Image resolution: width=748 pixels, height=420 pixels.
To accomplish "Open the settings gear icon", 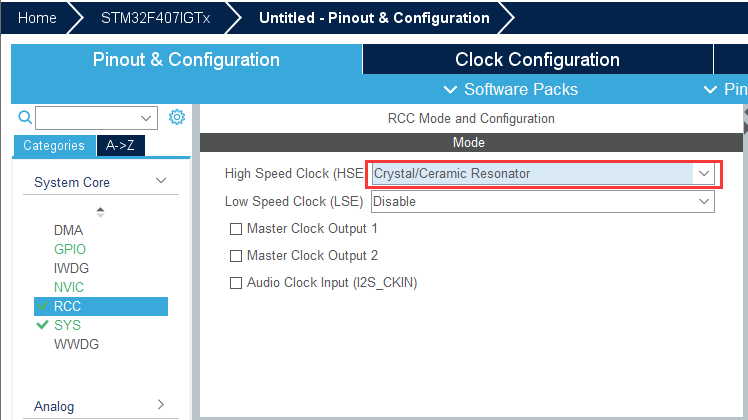I will coord(177,117).
